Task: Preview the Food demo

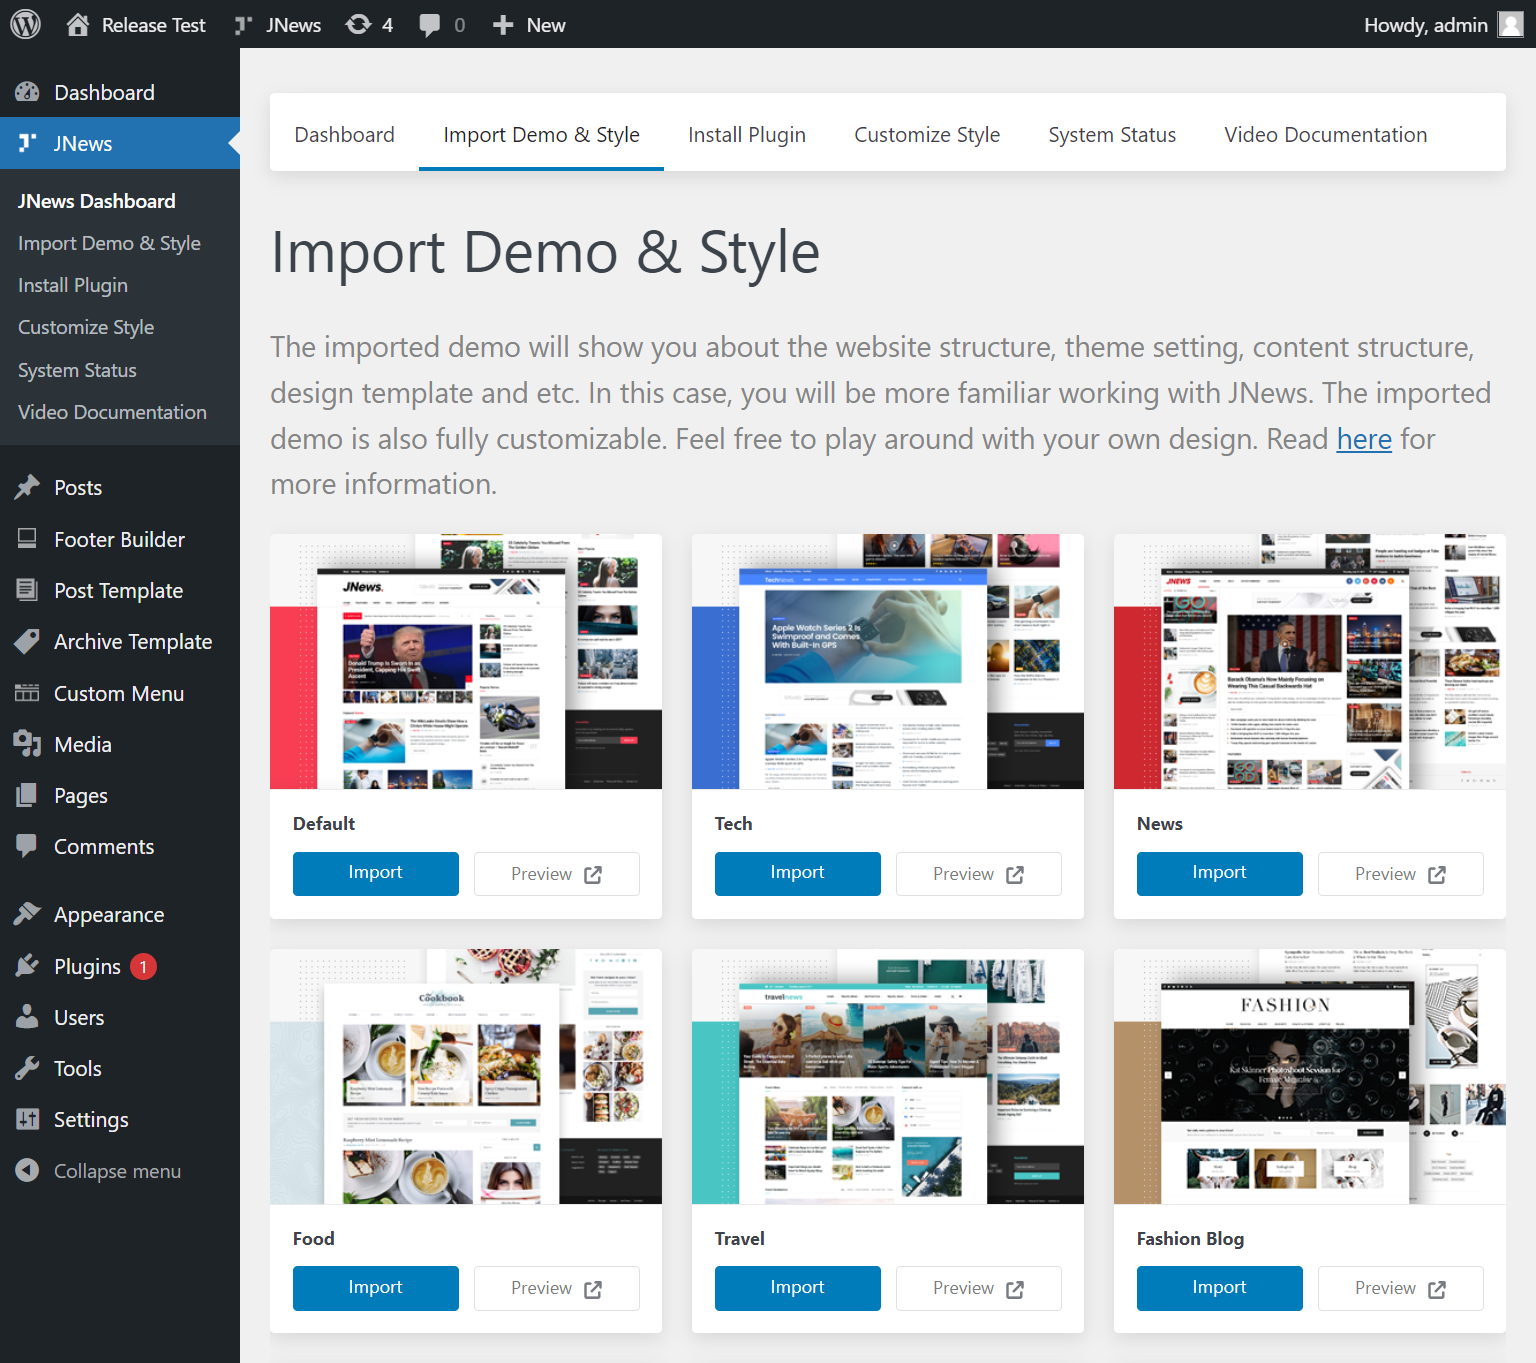Action: click(x=556, y=1288)
